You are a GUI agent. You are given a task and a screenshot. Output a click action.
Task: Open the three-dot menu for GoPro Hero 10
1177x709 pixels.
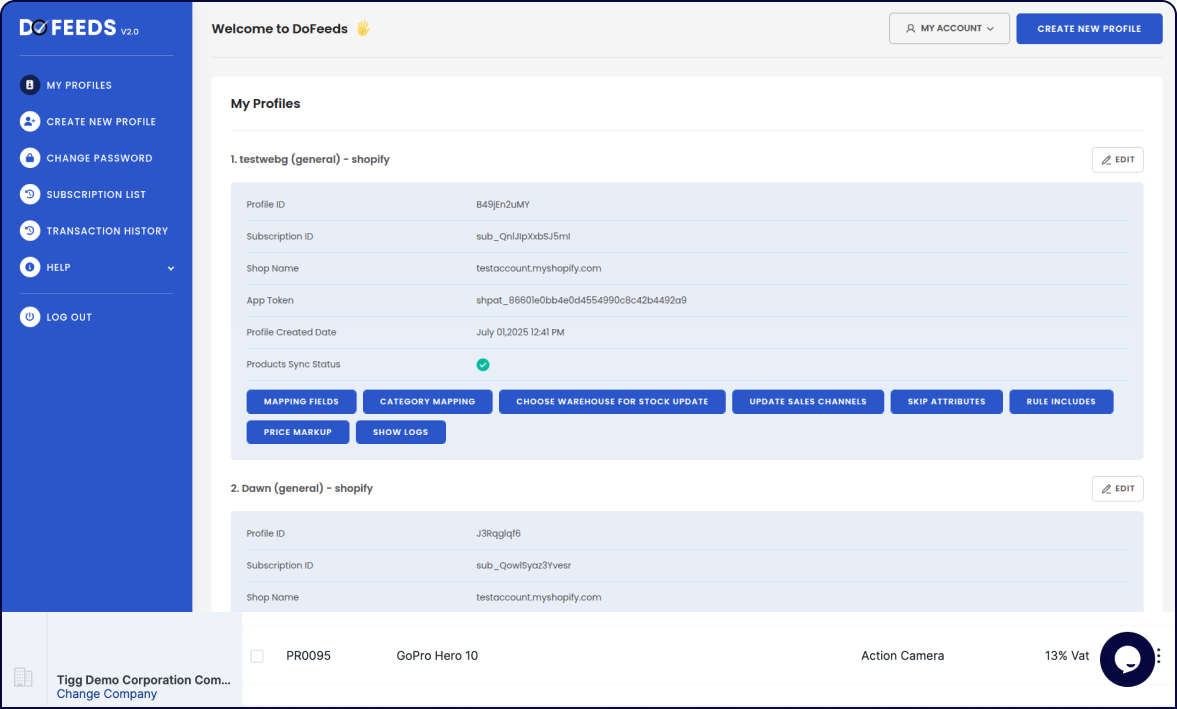click(x=1159, y=656)
